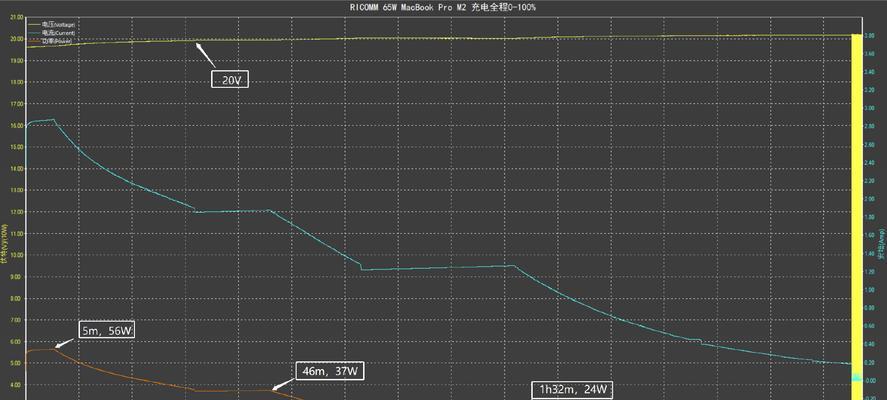This screenshot has height=400, width=887.
Task: Click the 13.00 tick on the left axis
Action: (x=16, y=190)
